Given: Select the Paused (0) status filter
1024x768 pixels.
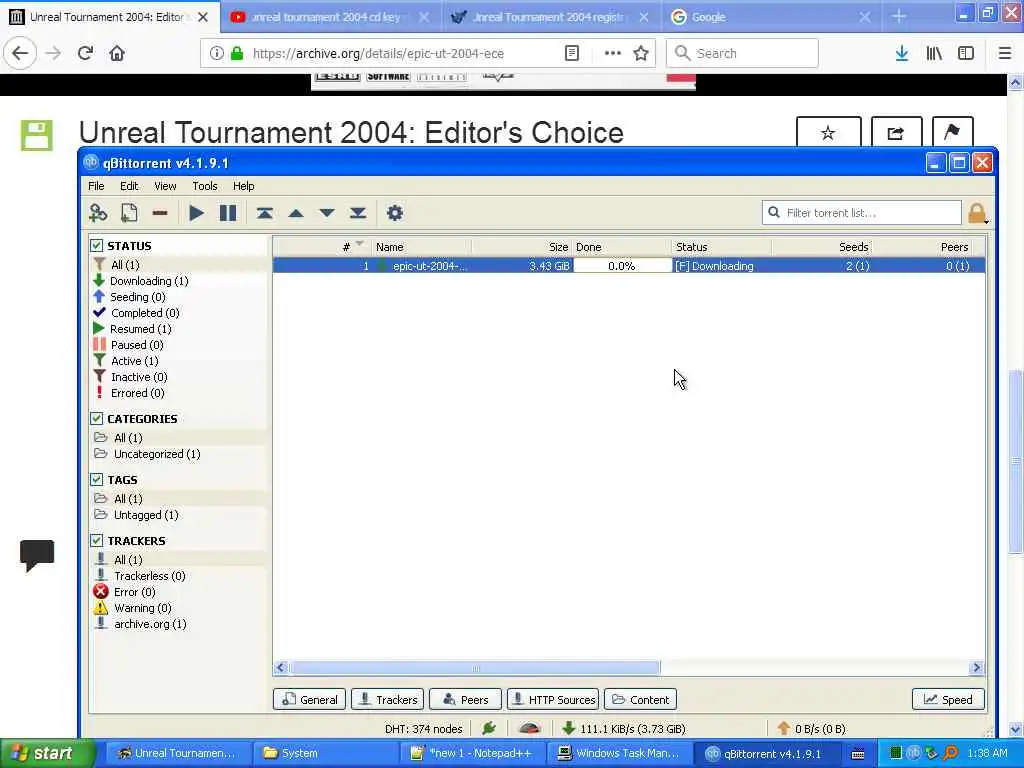Looking at the screenshot, I should point(137,345).
